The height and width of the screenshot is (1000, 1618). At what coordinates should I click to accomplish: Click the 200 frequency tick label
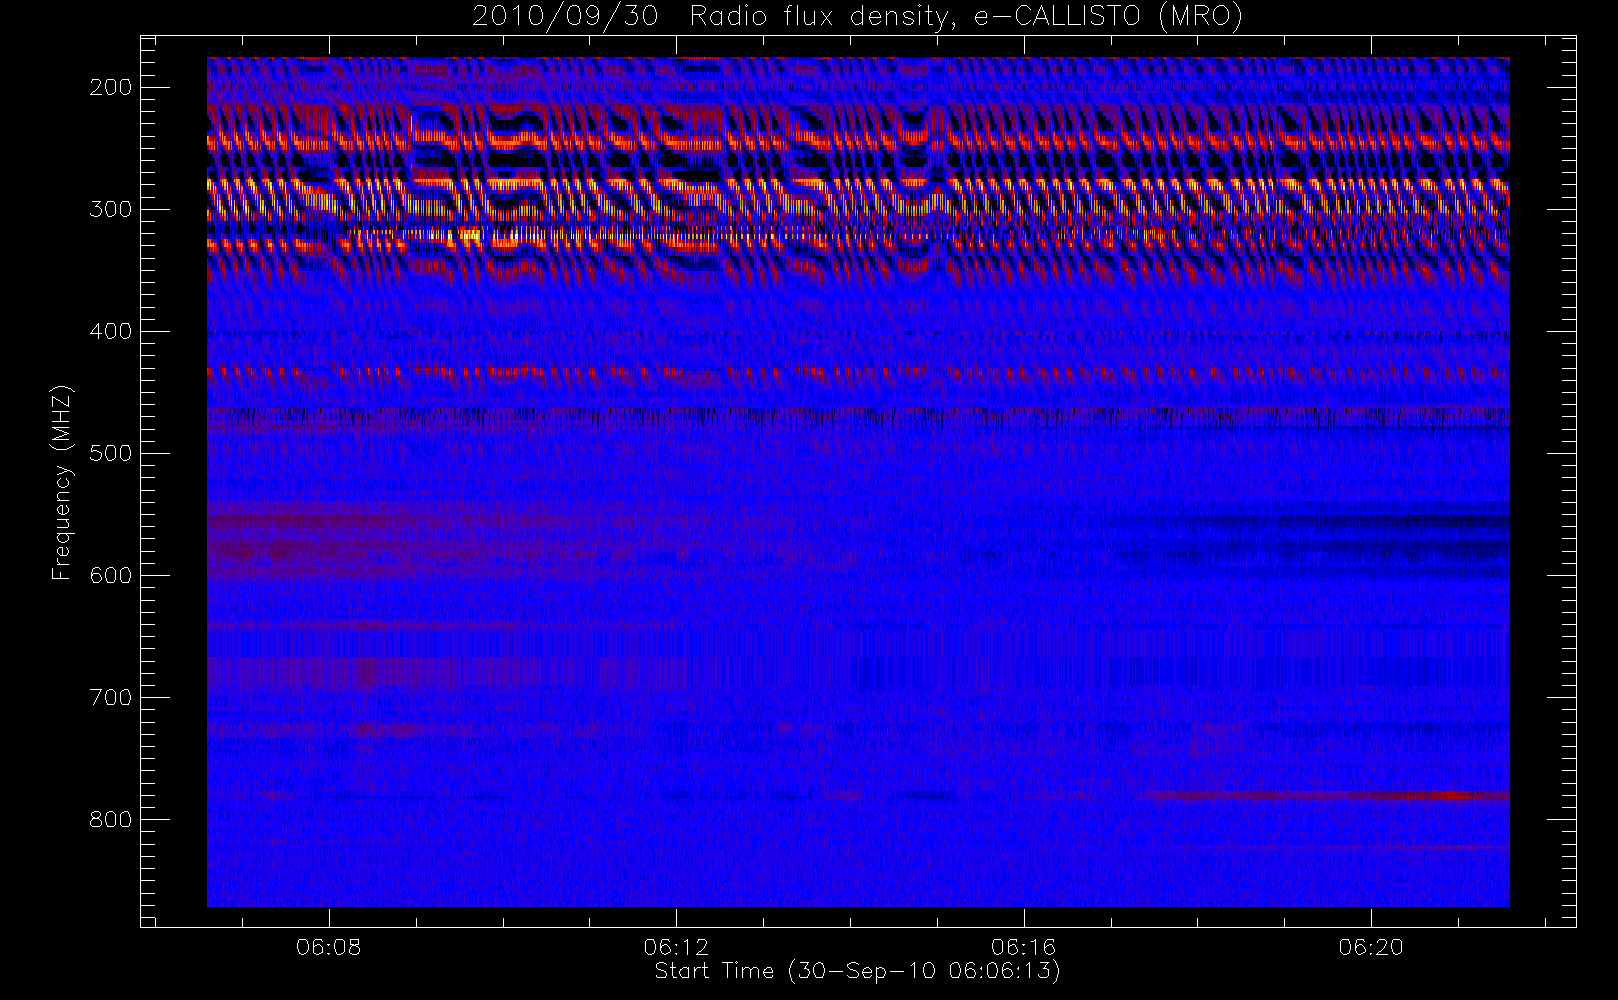pos(111,87)
